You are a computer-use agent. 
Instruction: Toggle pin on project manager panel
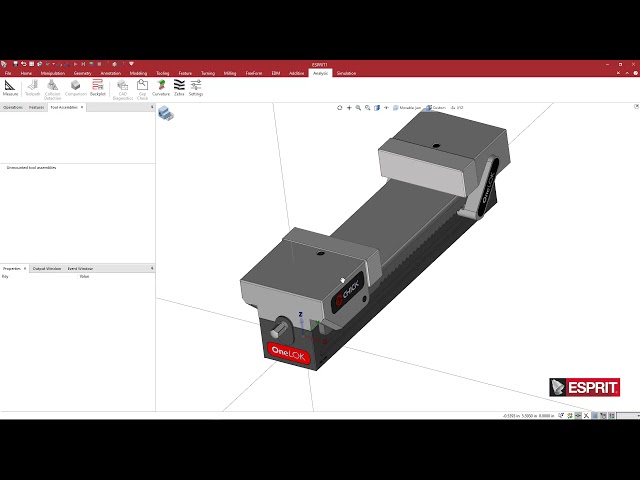click(152, 107)
